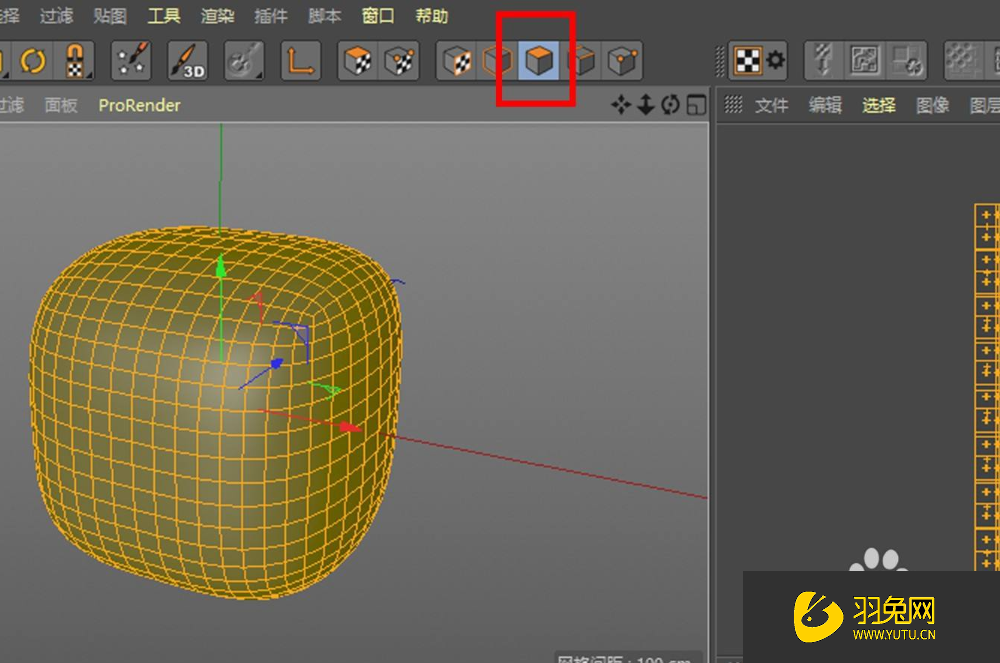Select the edge mode cube icon

(576, 60)
